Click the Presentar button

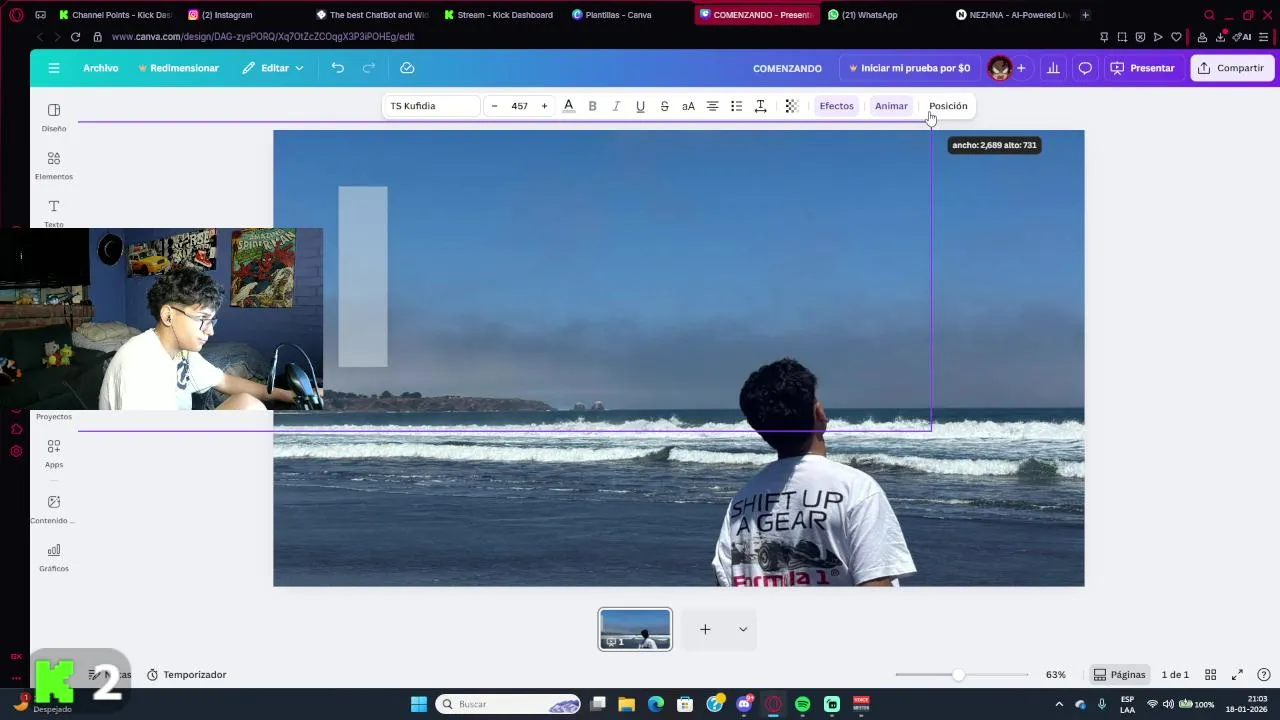(1143, 68)
